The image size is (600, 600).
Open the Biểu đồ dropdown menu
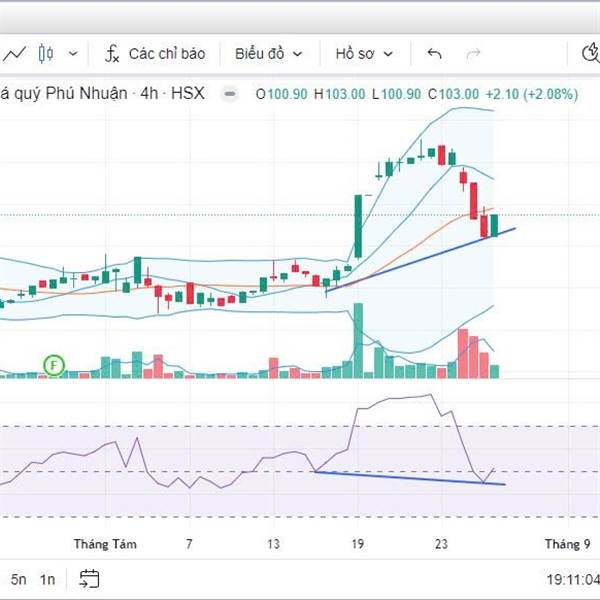(268, 54)
